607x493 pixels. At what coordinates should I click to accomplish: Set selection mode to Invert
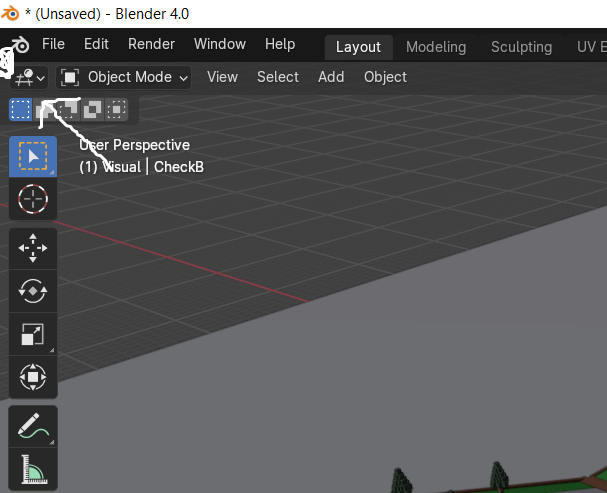pyautogui.click(x=92, y=110)
